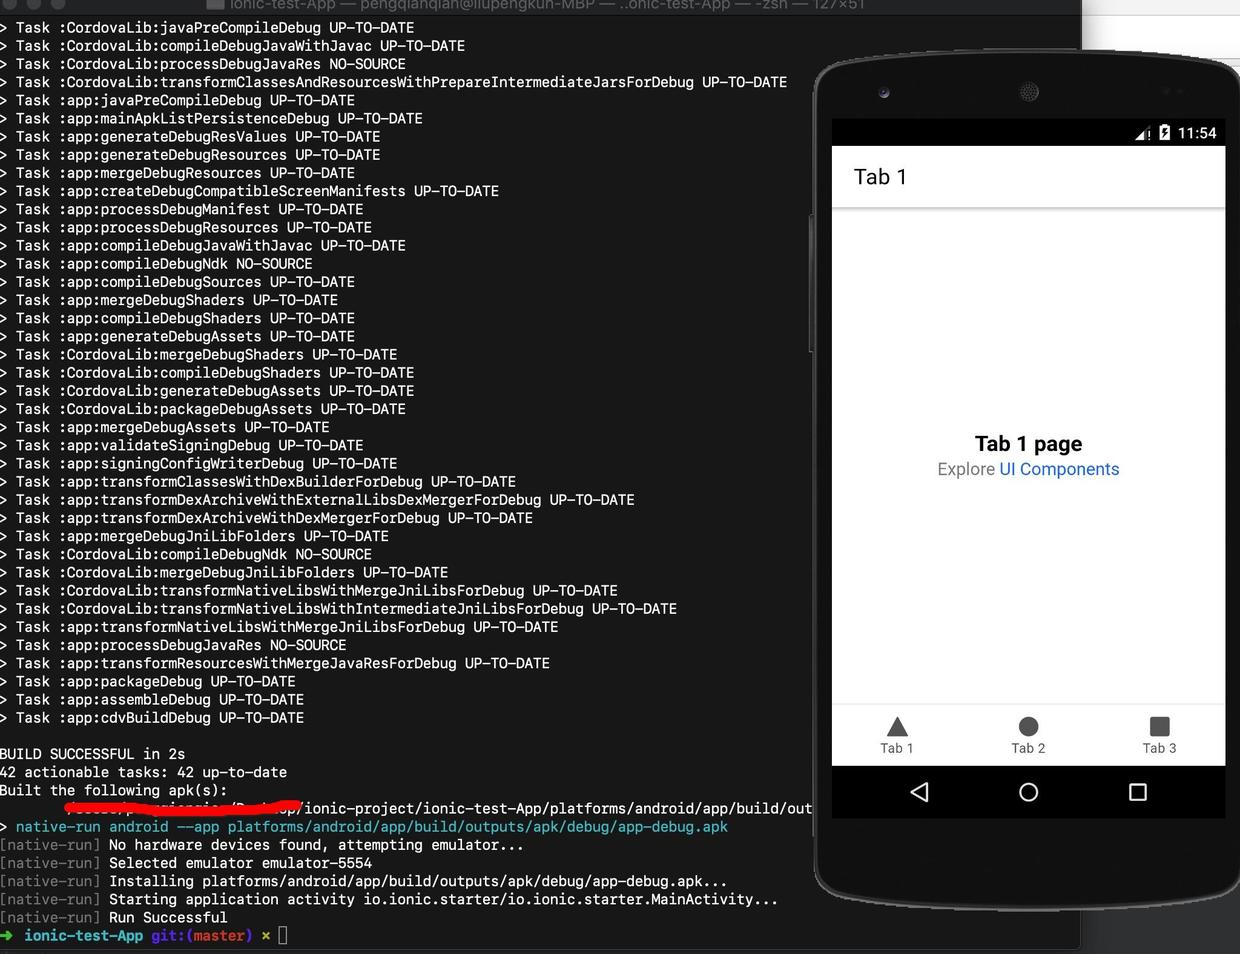
Task: Switch to Tab 2 in the emulator
Action: [1028, 735]
